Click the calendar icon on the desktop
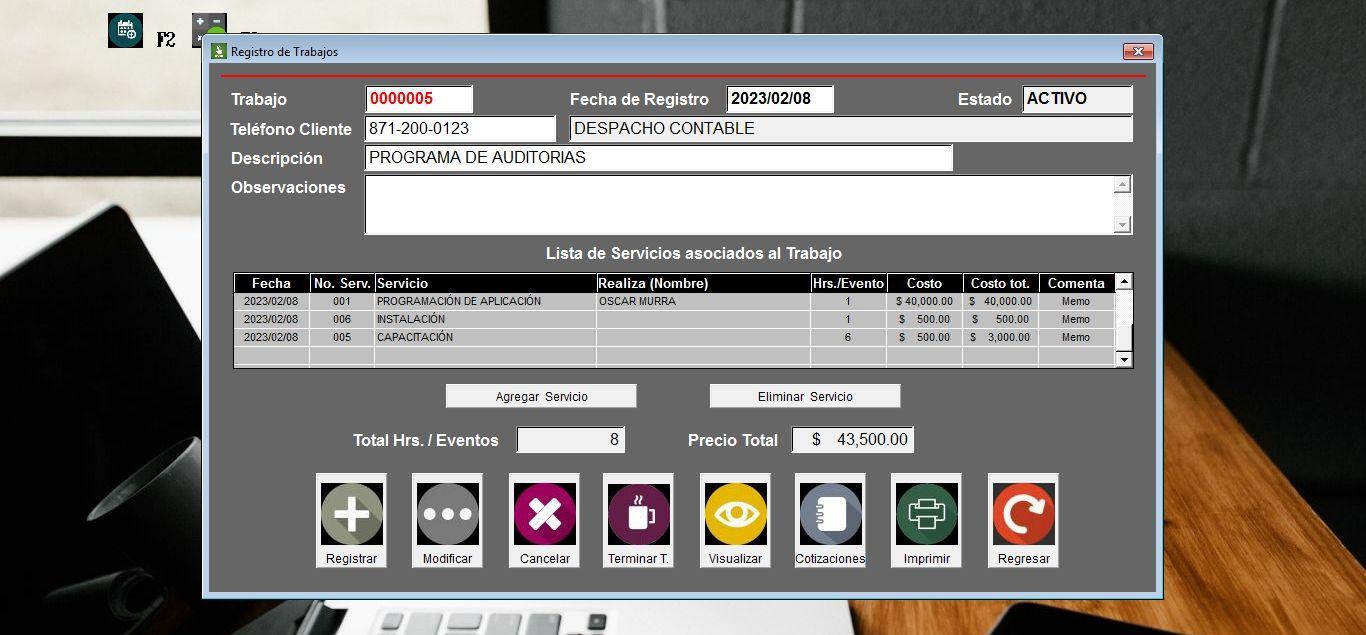Image resolution: width=1366 pixels, height=635 pixels. (125, 30)
